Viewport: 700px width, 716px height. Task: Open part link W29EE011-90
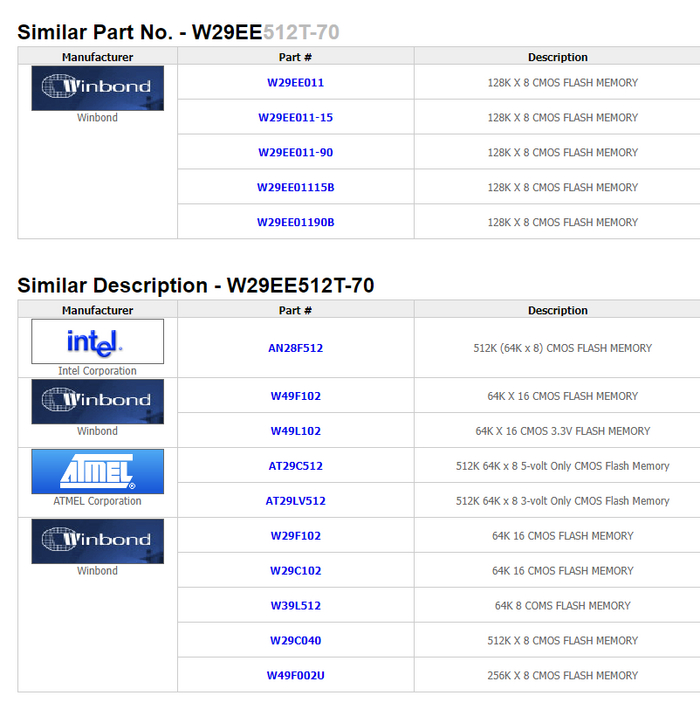[x=295, y=153]
